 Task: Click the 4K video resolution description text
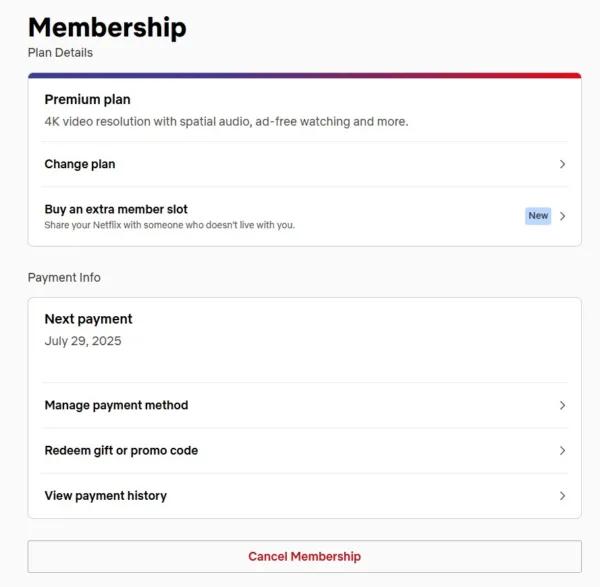pyautogui.click(x=226, y=122)
